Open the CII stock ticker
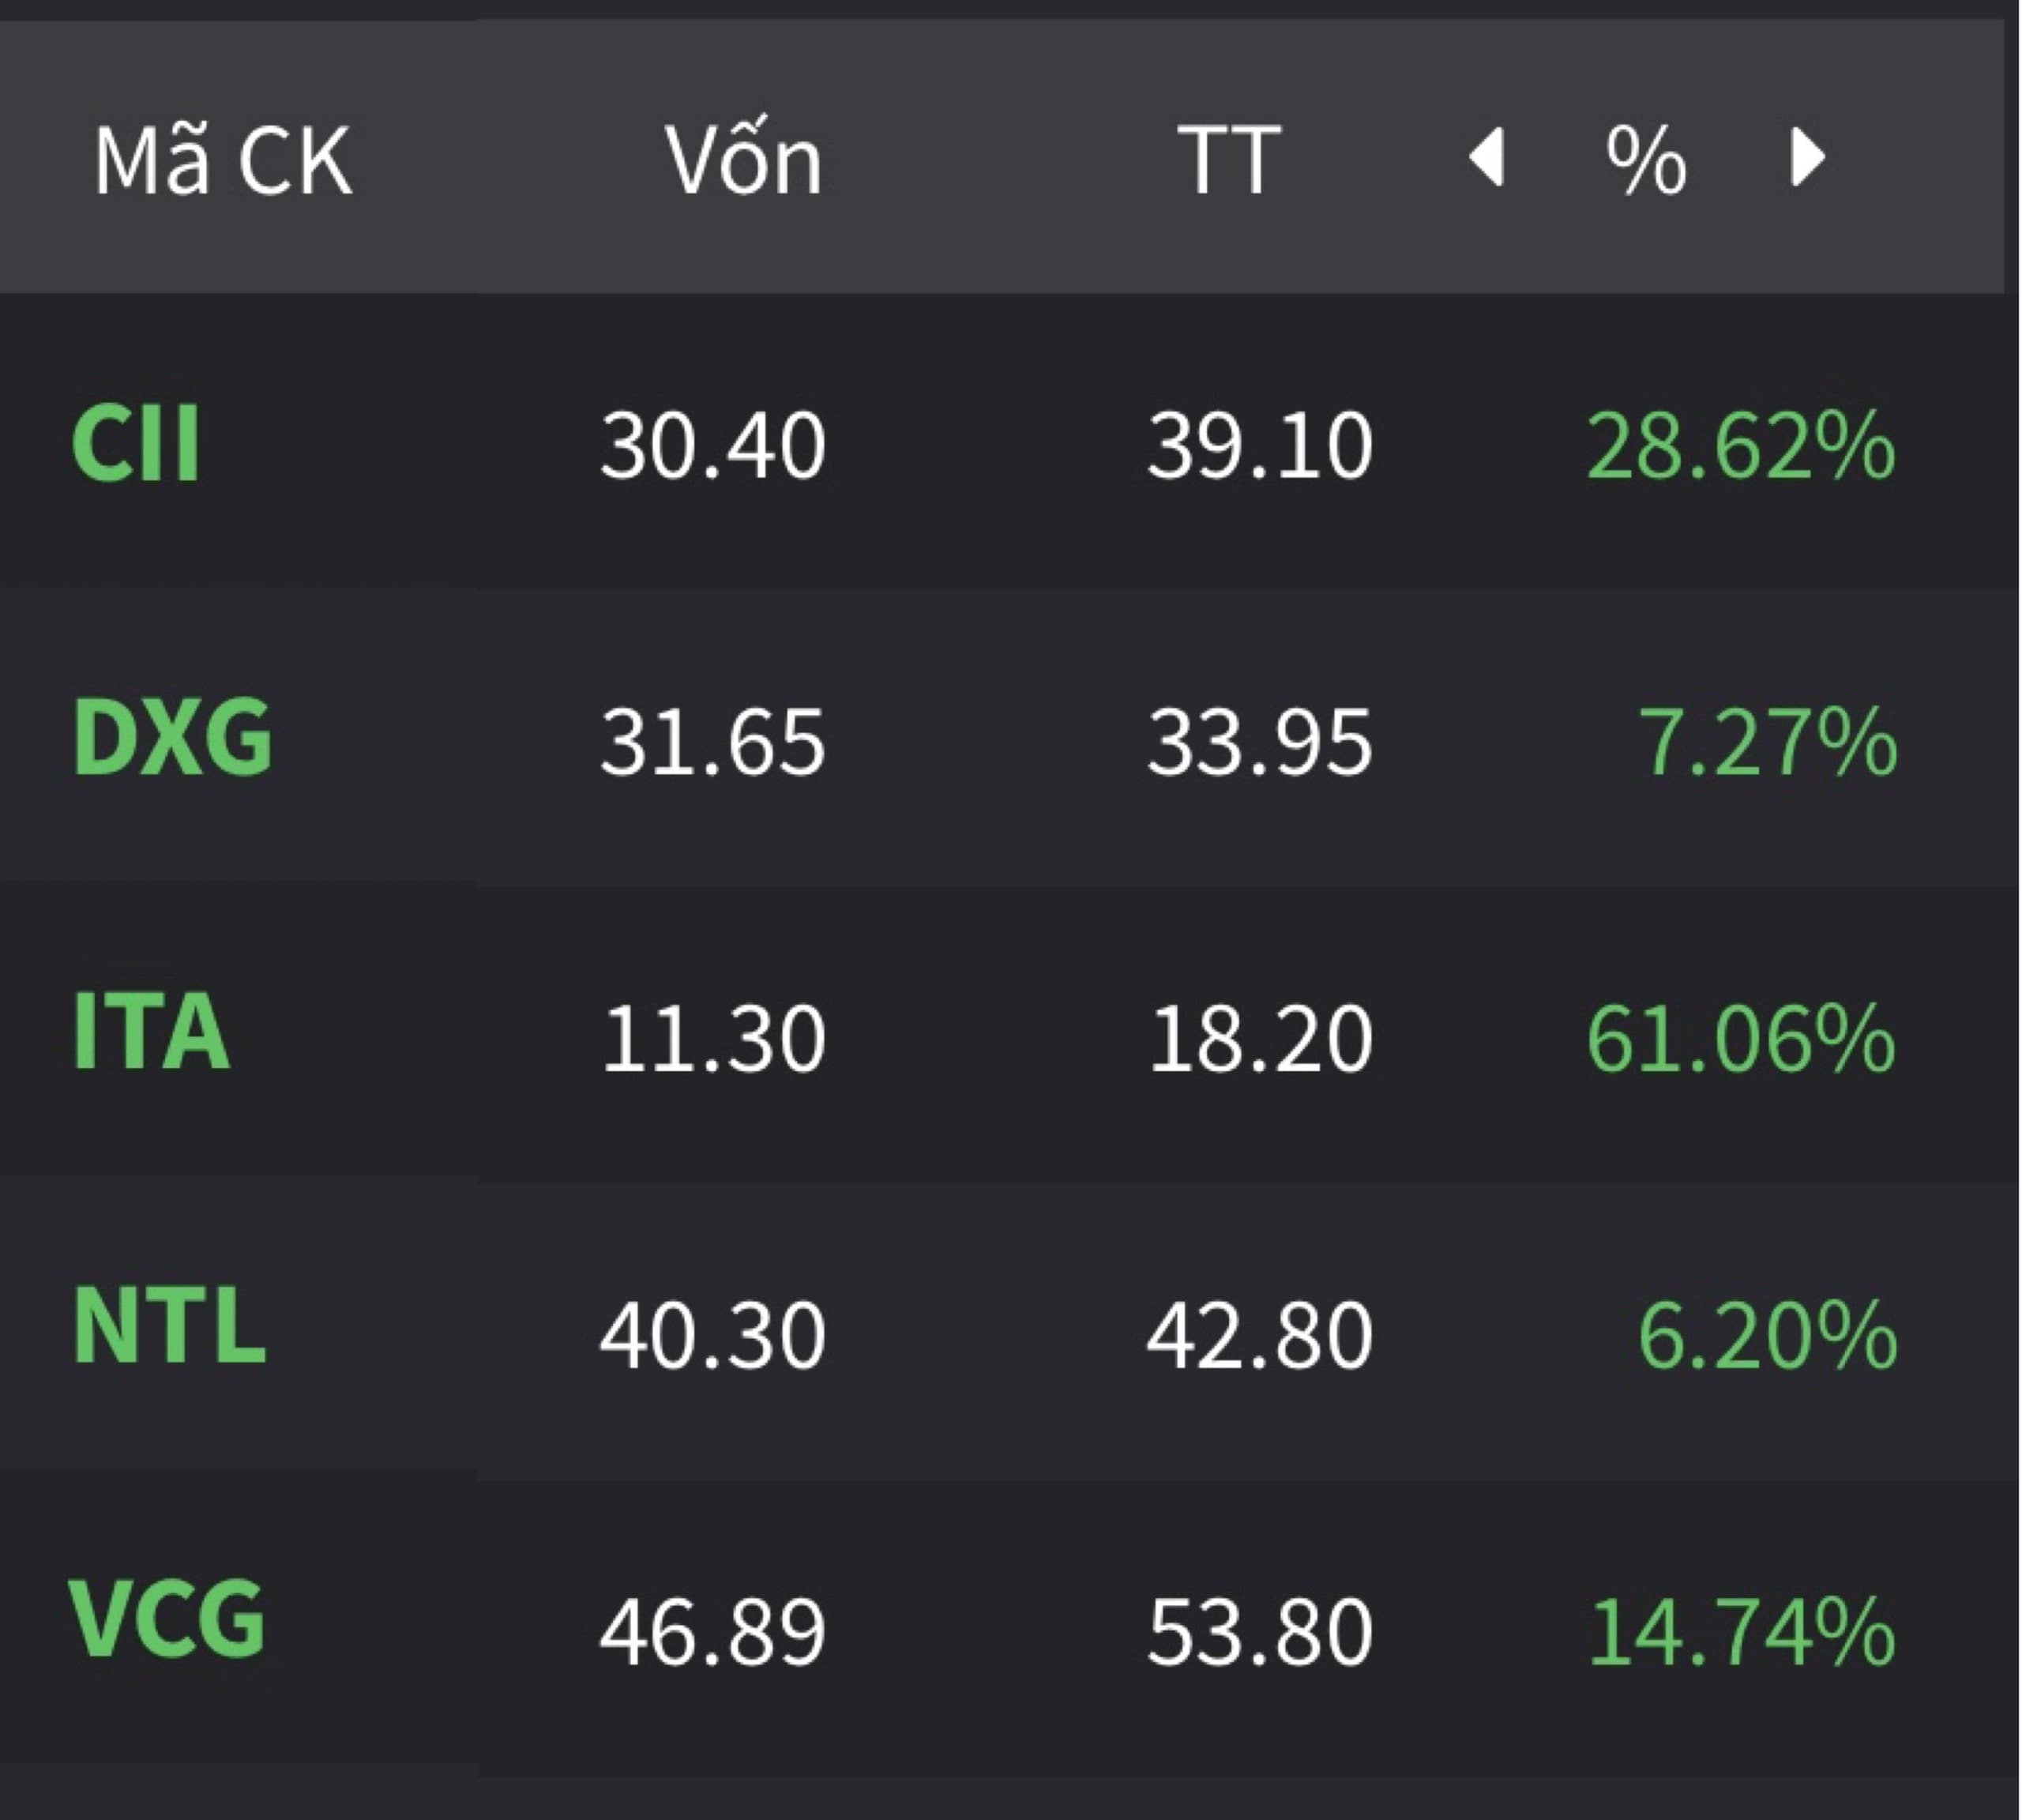Viewport: 2022px width, 1820px height. (136, 445)
